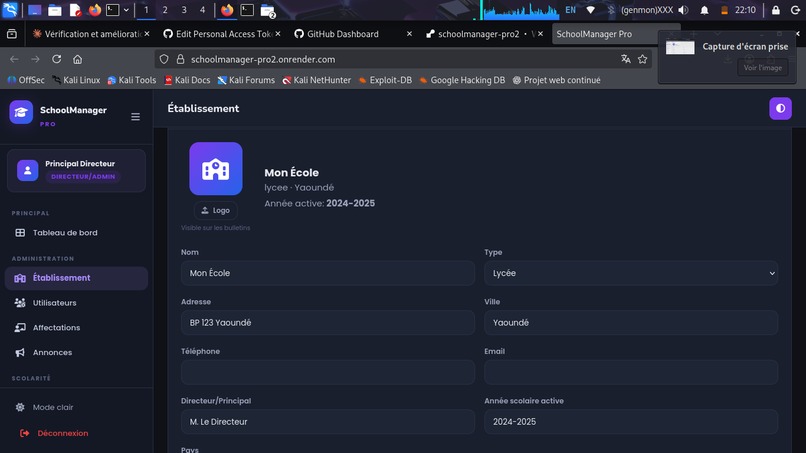This screenshot has height=453, width=806.
Task: Click the empty Email field
Action: 631,372
